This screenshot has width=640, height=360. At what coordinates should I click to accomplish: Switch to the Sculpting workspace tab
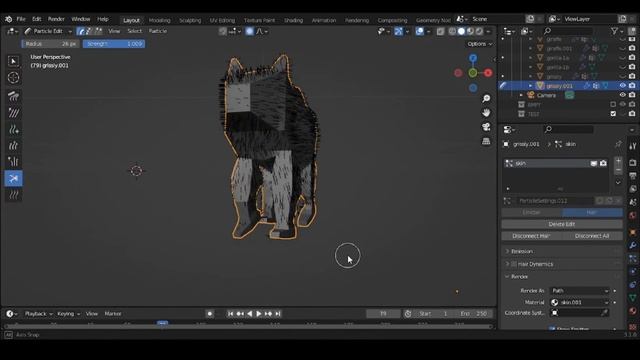click(190, 20)
